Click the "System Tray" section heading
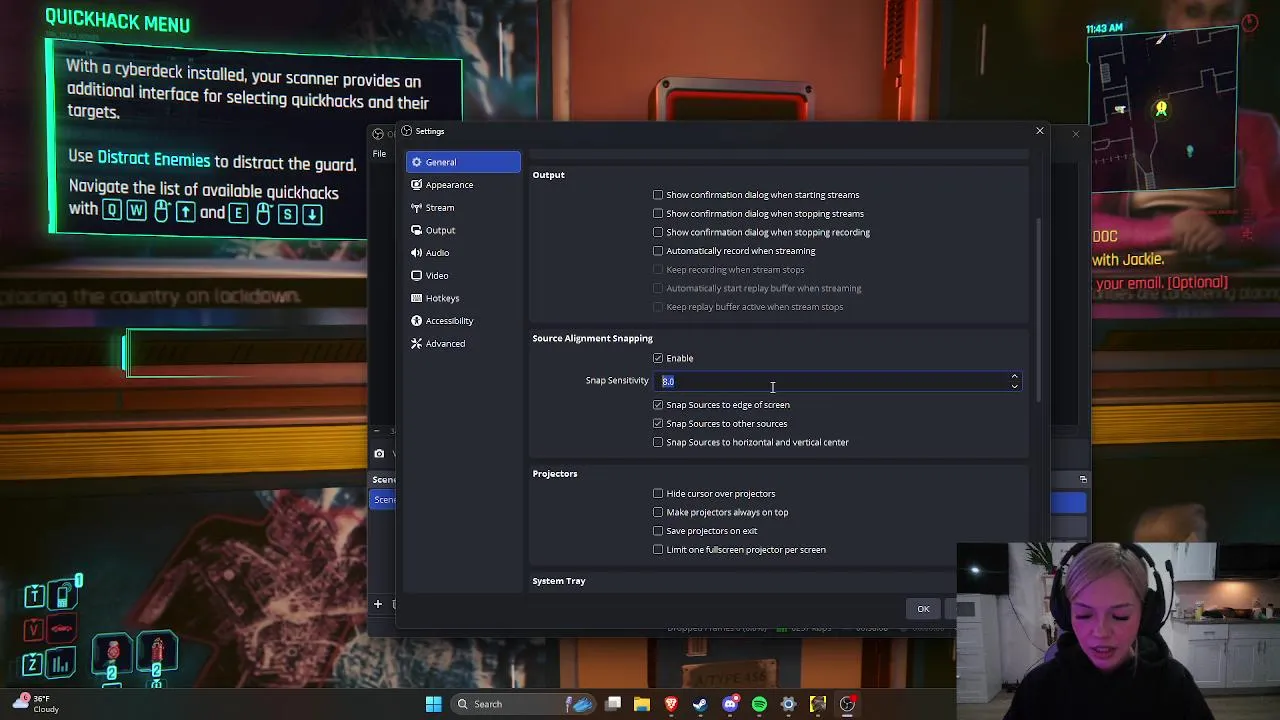Screen dimensions: 1280x720 click(559, 581)
